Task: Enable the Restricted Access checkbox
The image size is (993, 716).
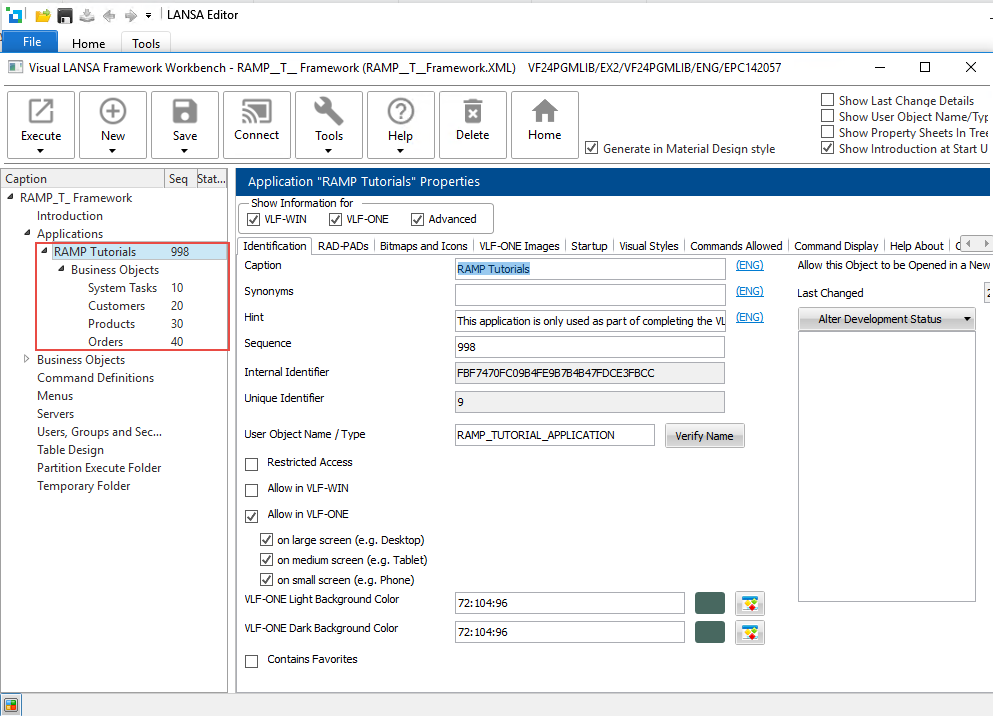Action: pyautogui.click(x=252, y=463)
